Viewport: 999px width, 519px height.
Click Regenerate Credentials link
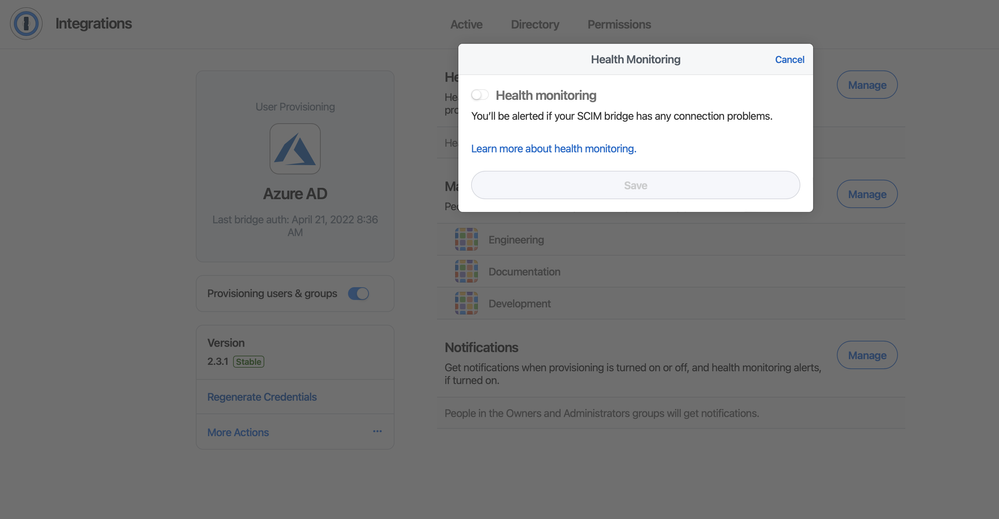tap(262, 397)
